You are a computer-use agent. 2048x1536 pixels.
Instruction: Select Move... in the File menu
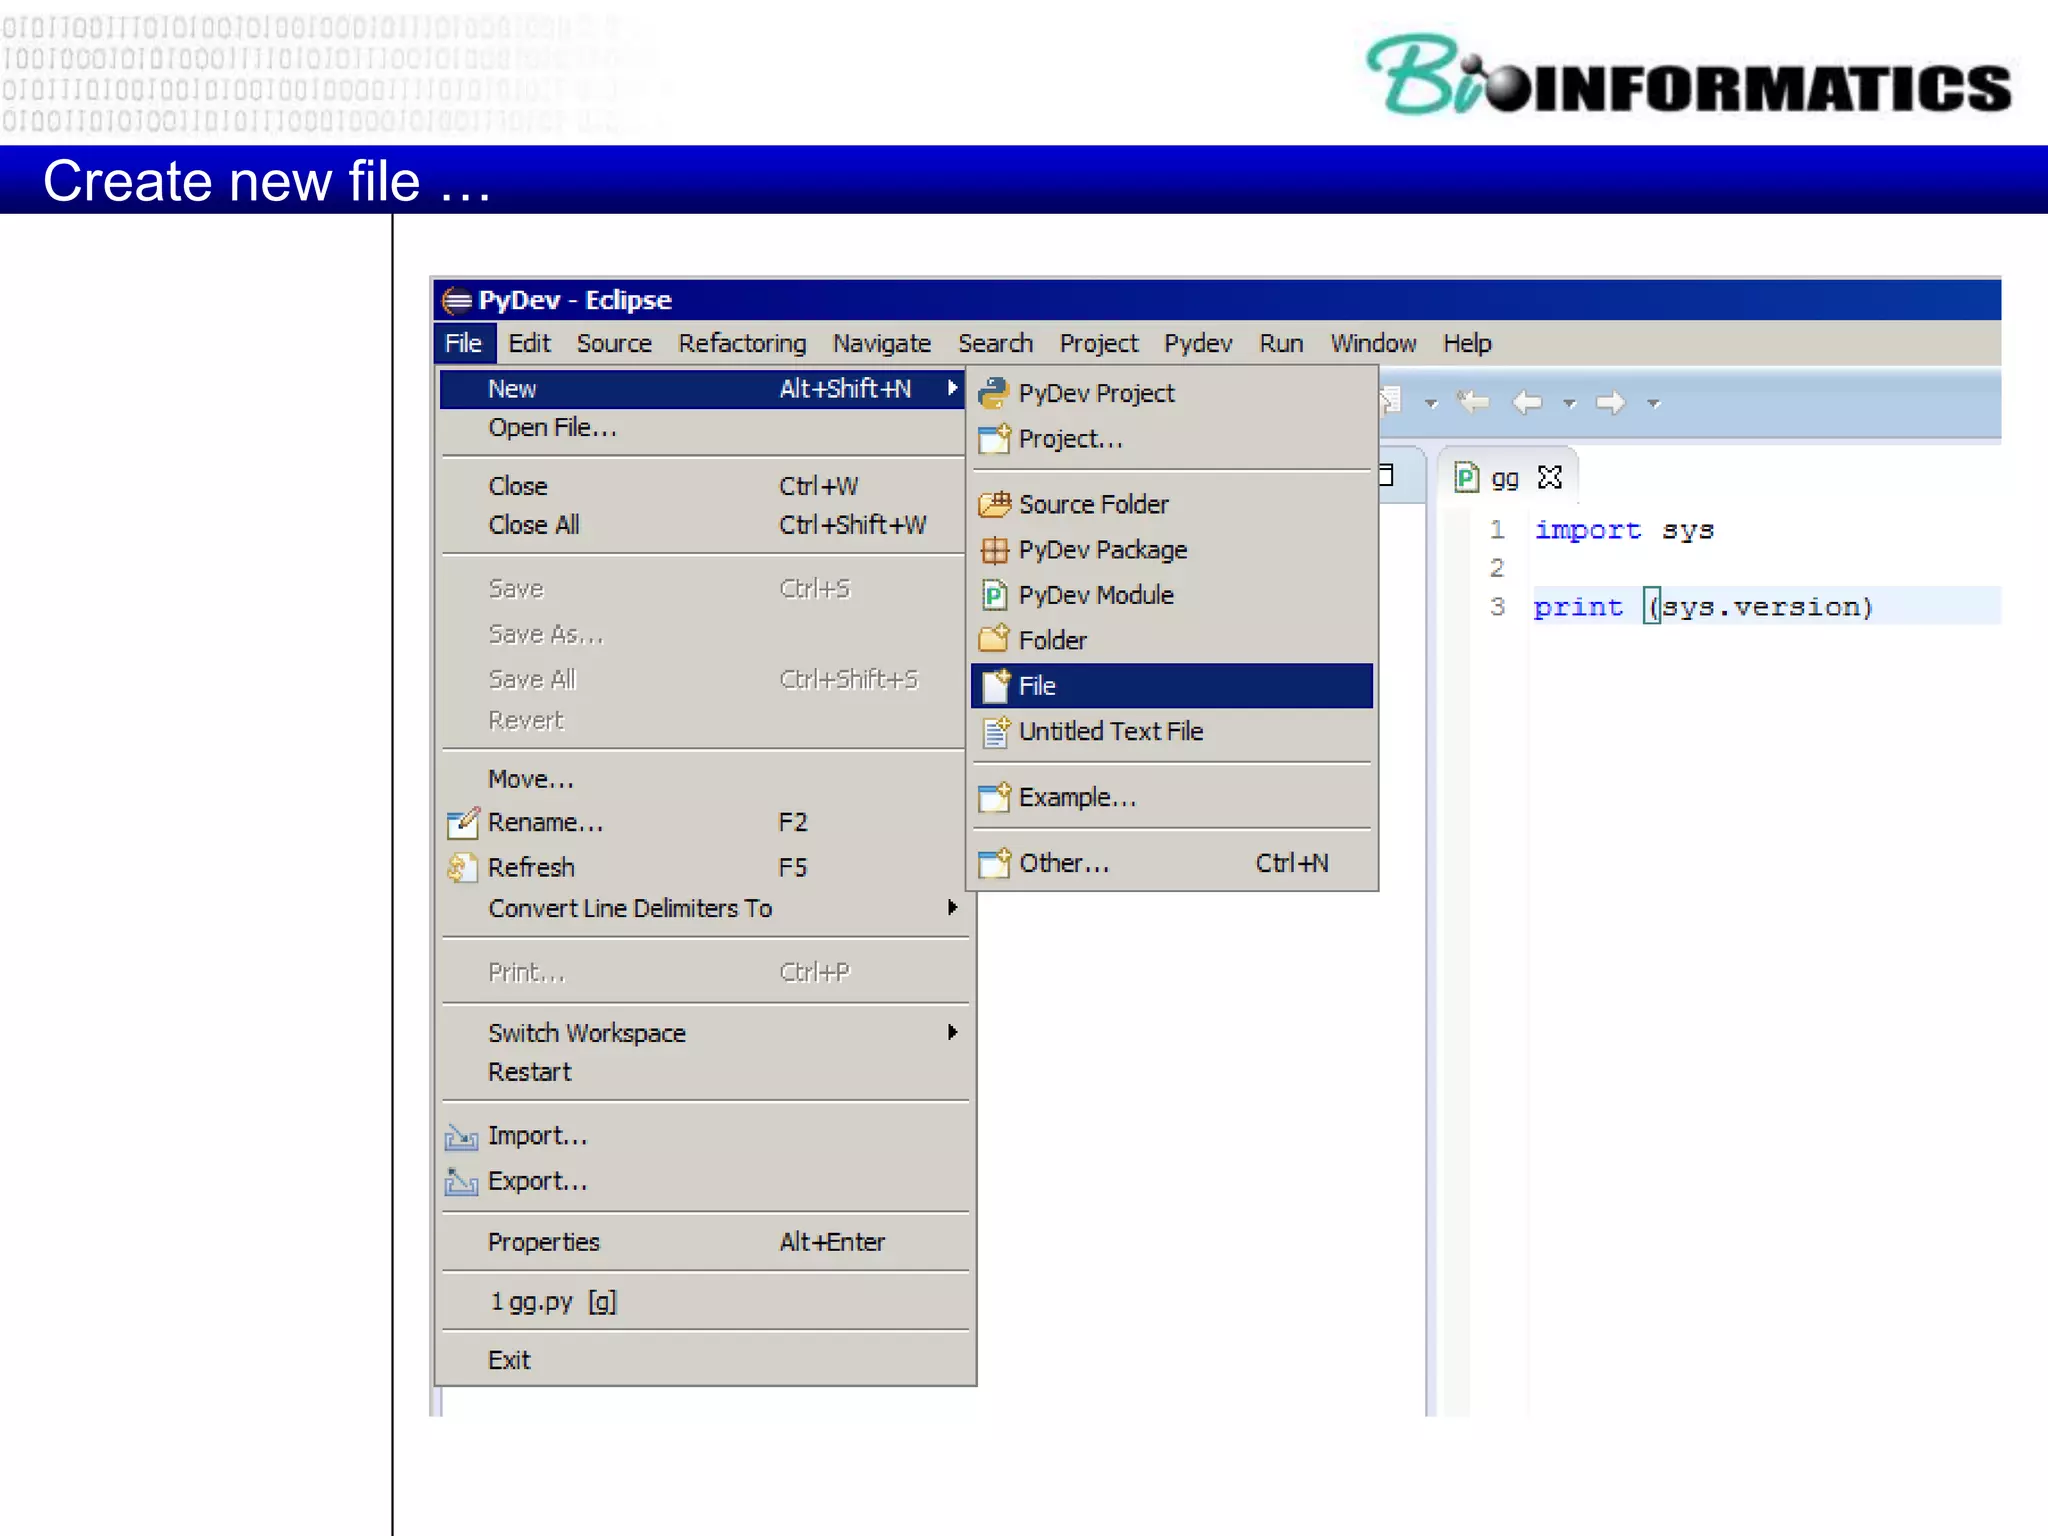[x=704, y=779]
